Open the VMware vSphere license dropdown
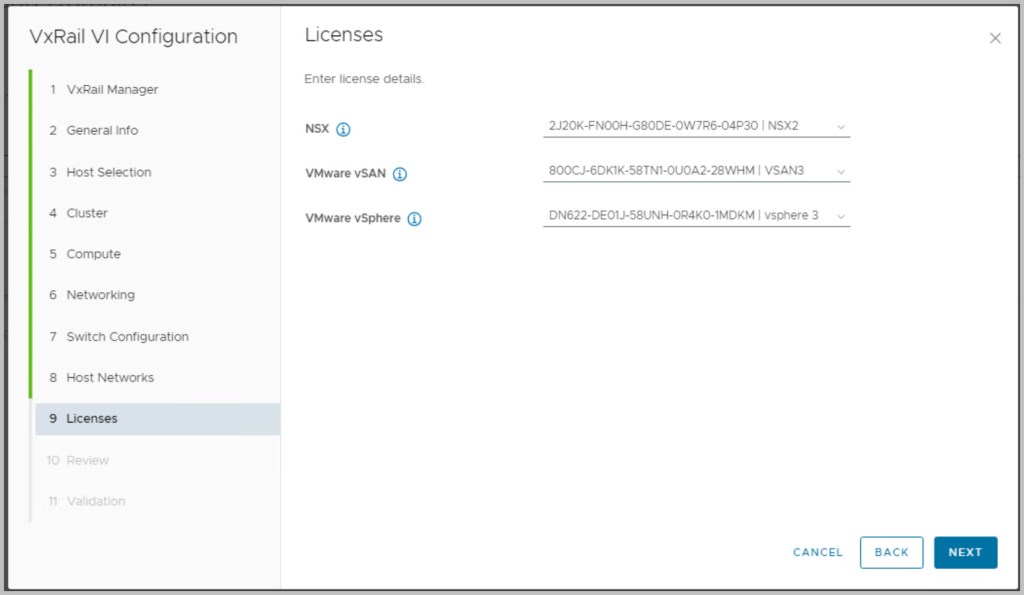The image size is (1024, 595). [696, 216]
